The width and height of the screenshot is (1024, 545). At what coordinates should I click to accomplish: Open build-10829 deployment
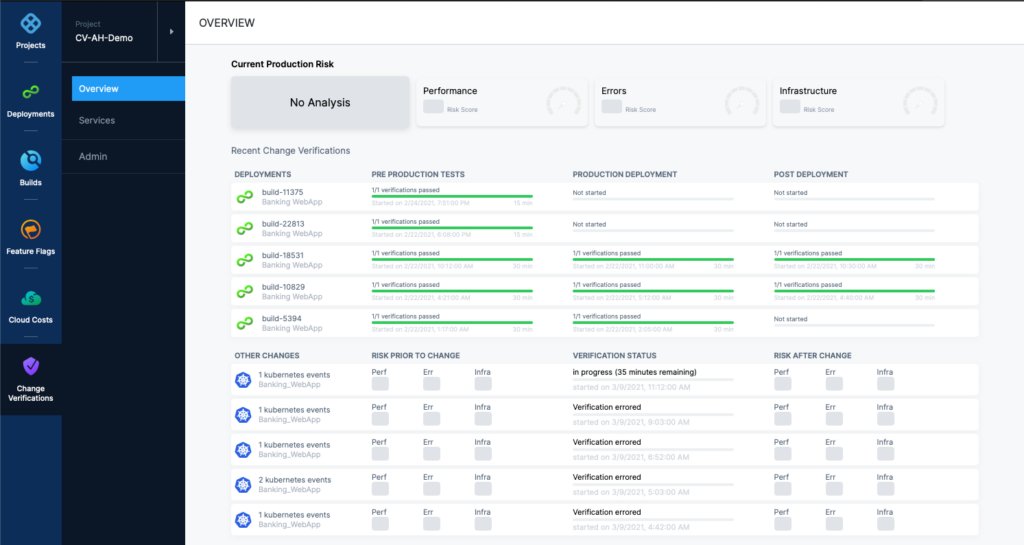tap(282, 287)
